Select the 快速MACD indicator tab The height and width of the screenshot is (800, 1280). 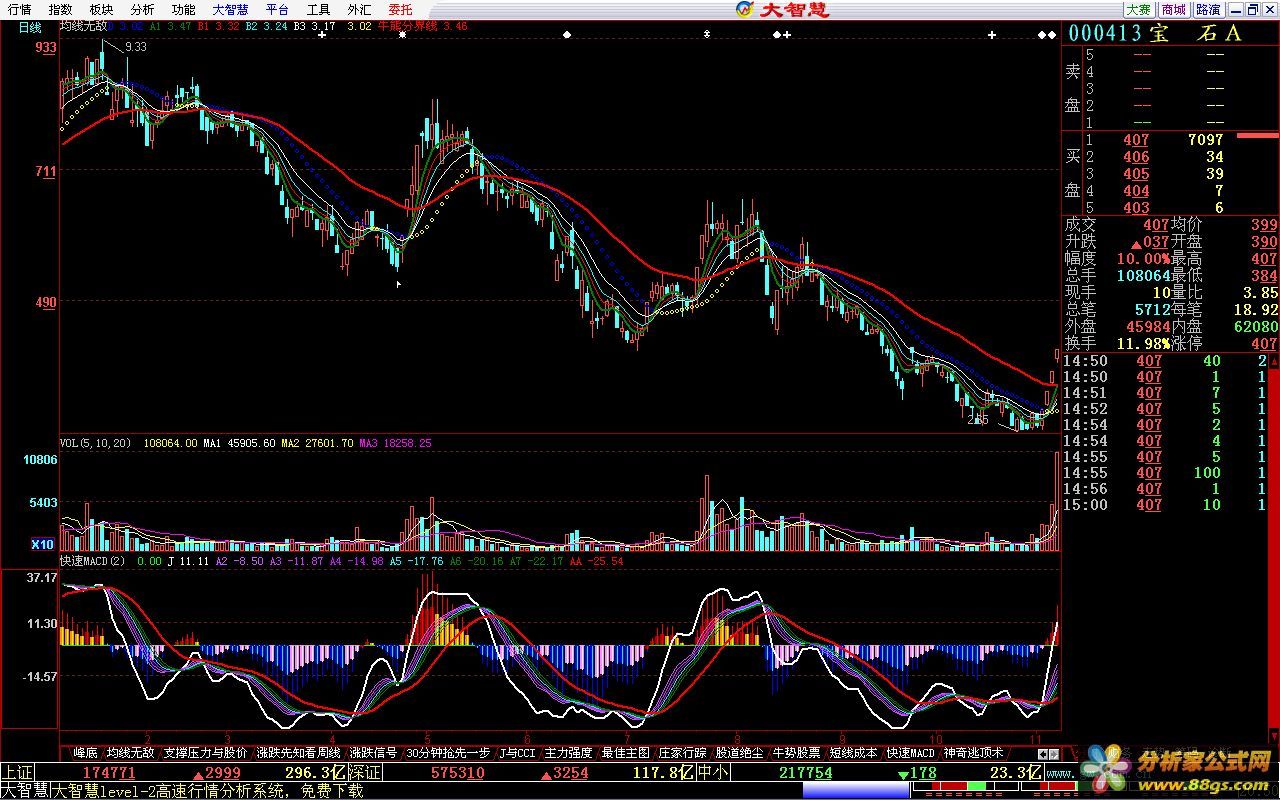click(910, 752)
